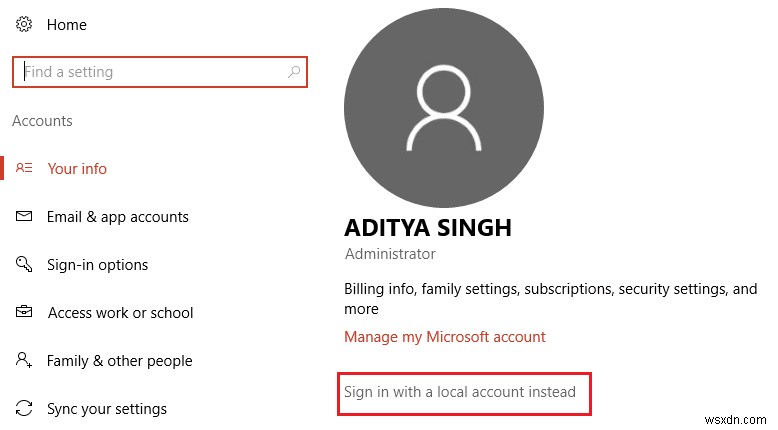
Task: Go to the Home label in the sidebar
Action: (67, 25)
